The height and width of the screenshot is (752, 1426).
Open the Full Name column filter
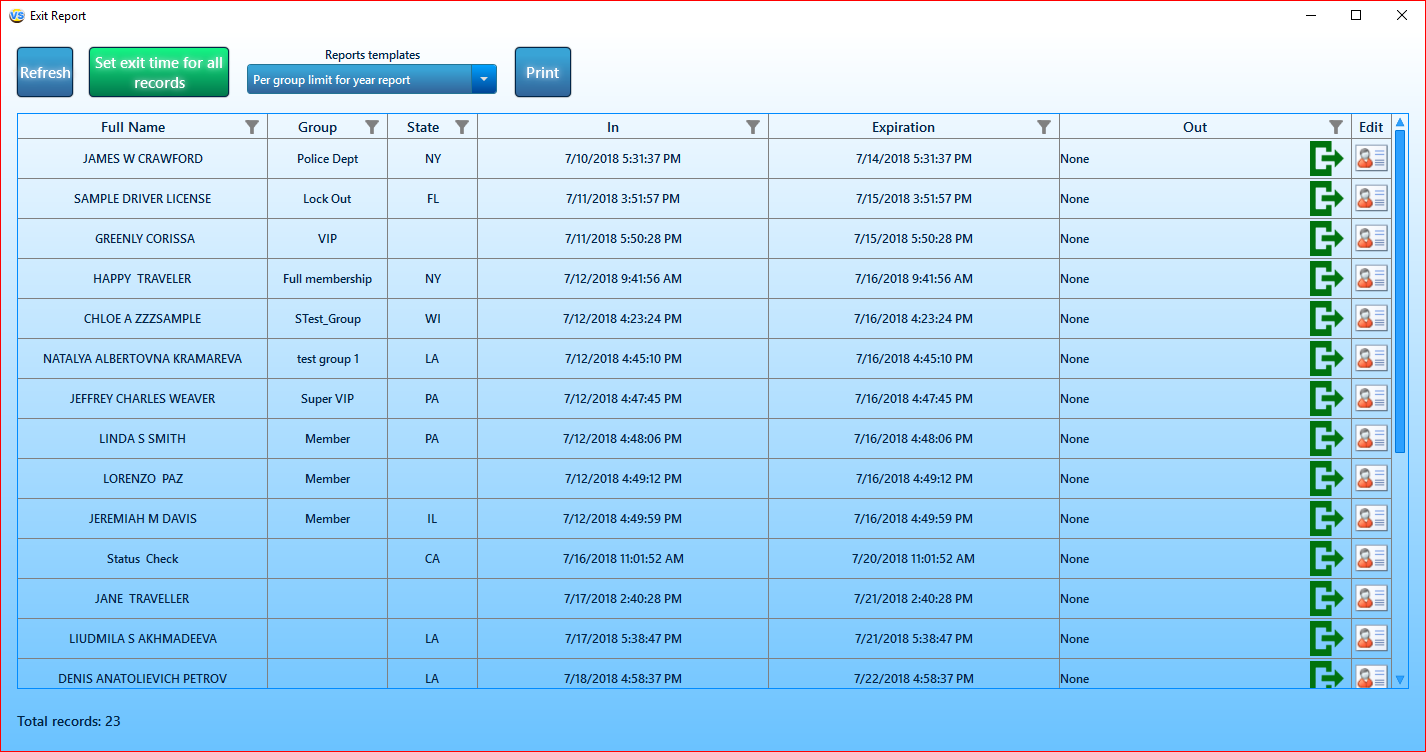252,127
